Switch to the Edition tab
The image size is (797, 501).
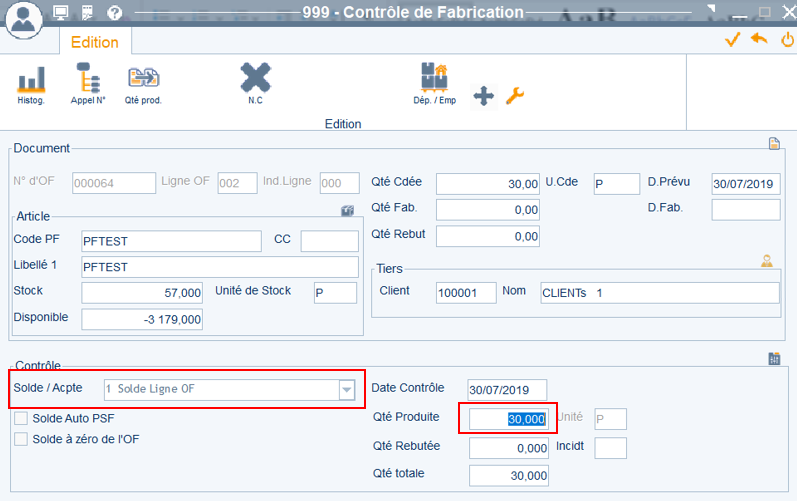tap(95, 42)
